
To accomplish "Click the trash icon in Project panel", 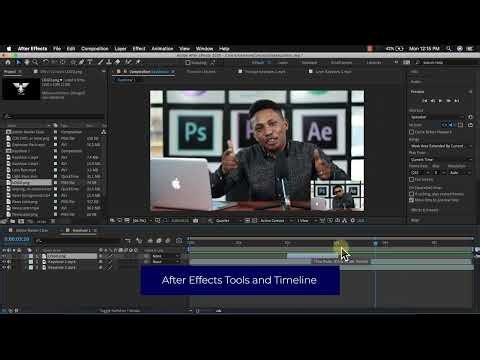I will (53, 221).
